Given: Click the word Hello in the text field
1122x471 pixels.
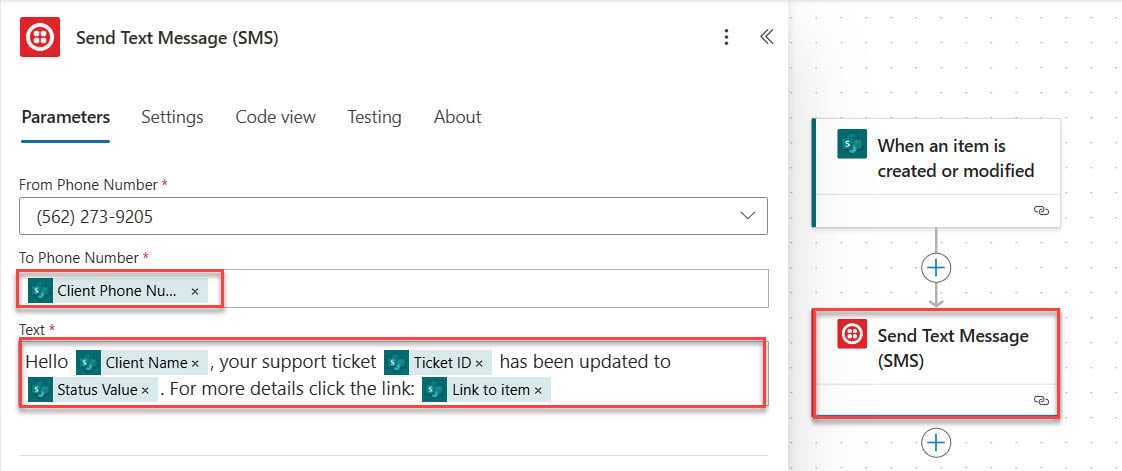Looking at the screenshot, I should pyautogui.click(x=47, y=362).
